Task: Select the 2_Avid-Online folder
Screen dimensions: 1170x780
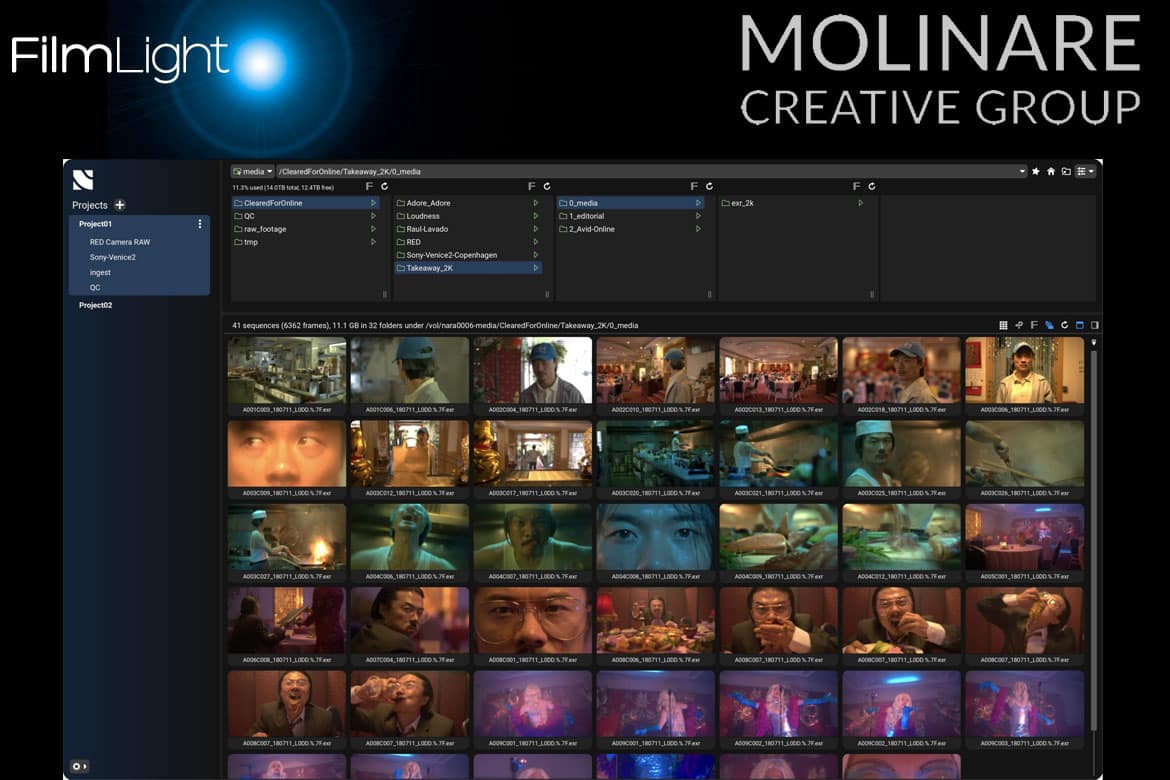Action: click(x=631, y=229)
